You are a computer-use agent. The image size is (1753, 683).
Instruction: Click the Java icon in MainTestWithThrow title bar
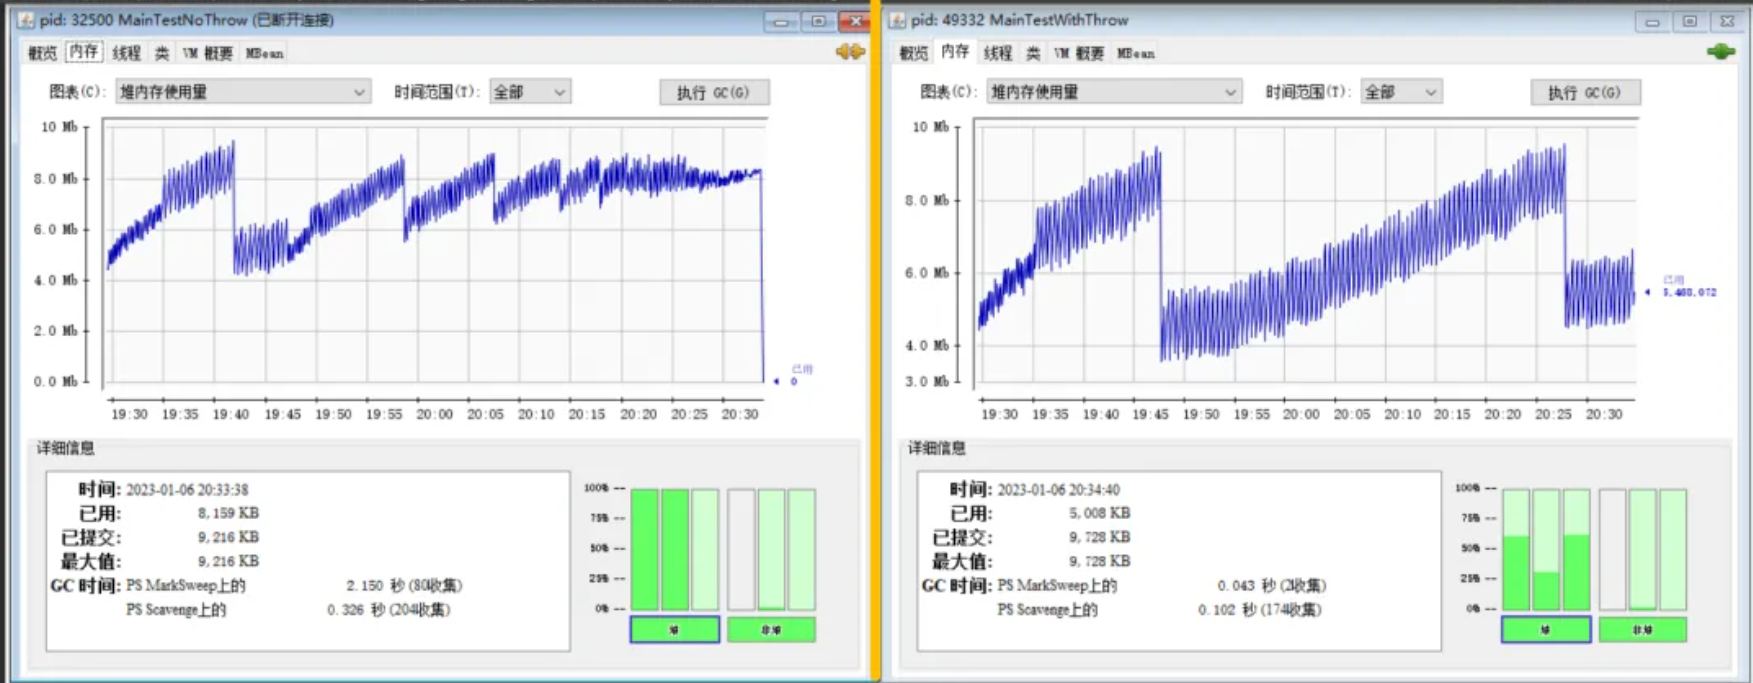click(x=897, y=20)
